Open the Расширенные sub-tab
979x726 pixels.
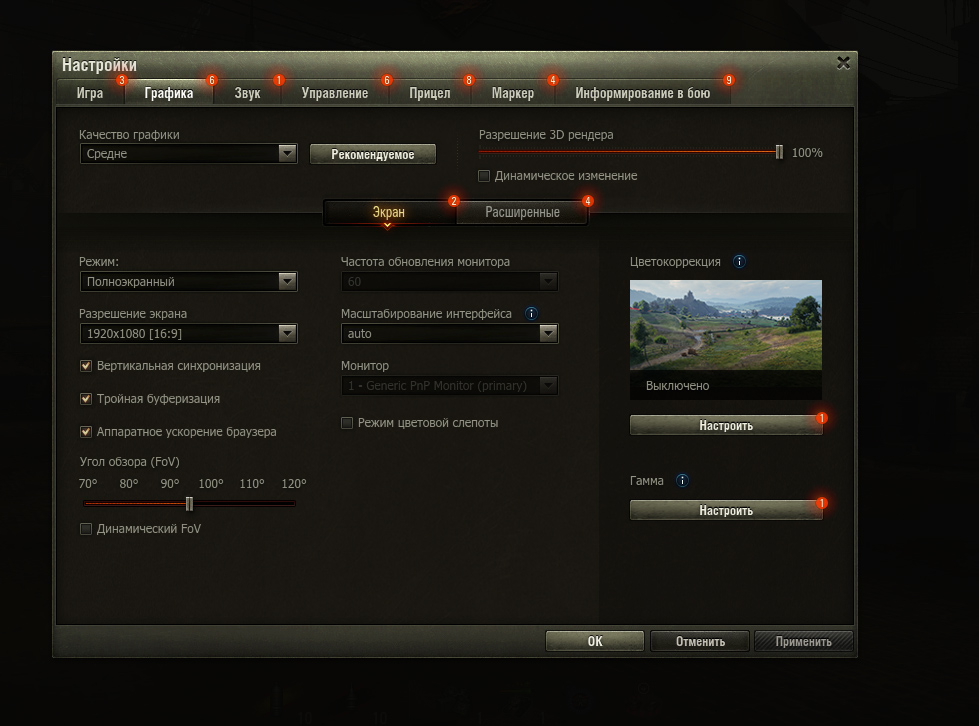click(522, 212)
